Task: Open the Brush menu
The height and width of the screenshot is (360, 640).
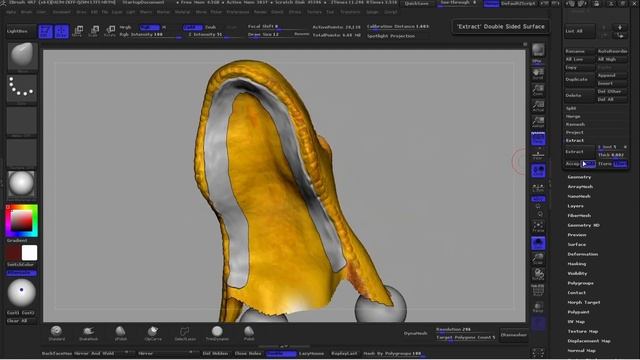Action: tap(26, 12)
